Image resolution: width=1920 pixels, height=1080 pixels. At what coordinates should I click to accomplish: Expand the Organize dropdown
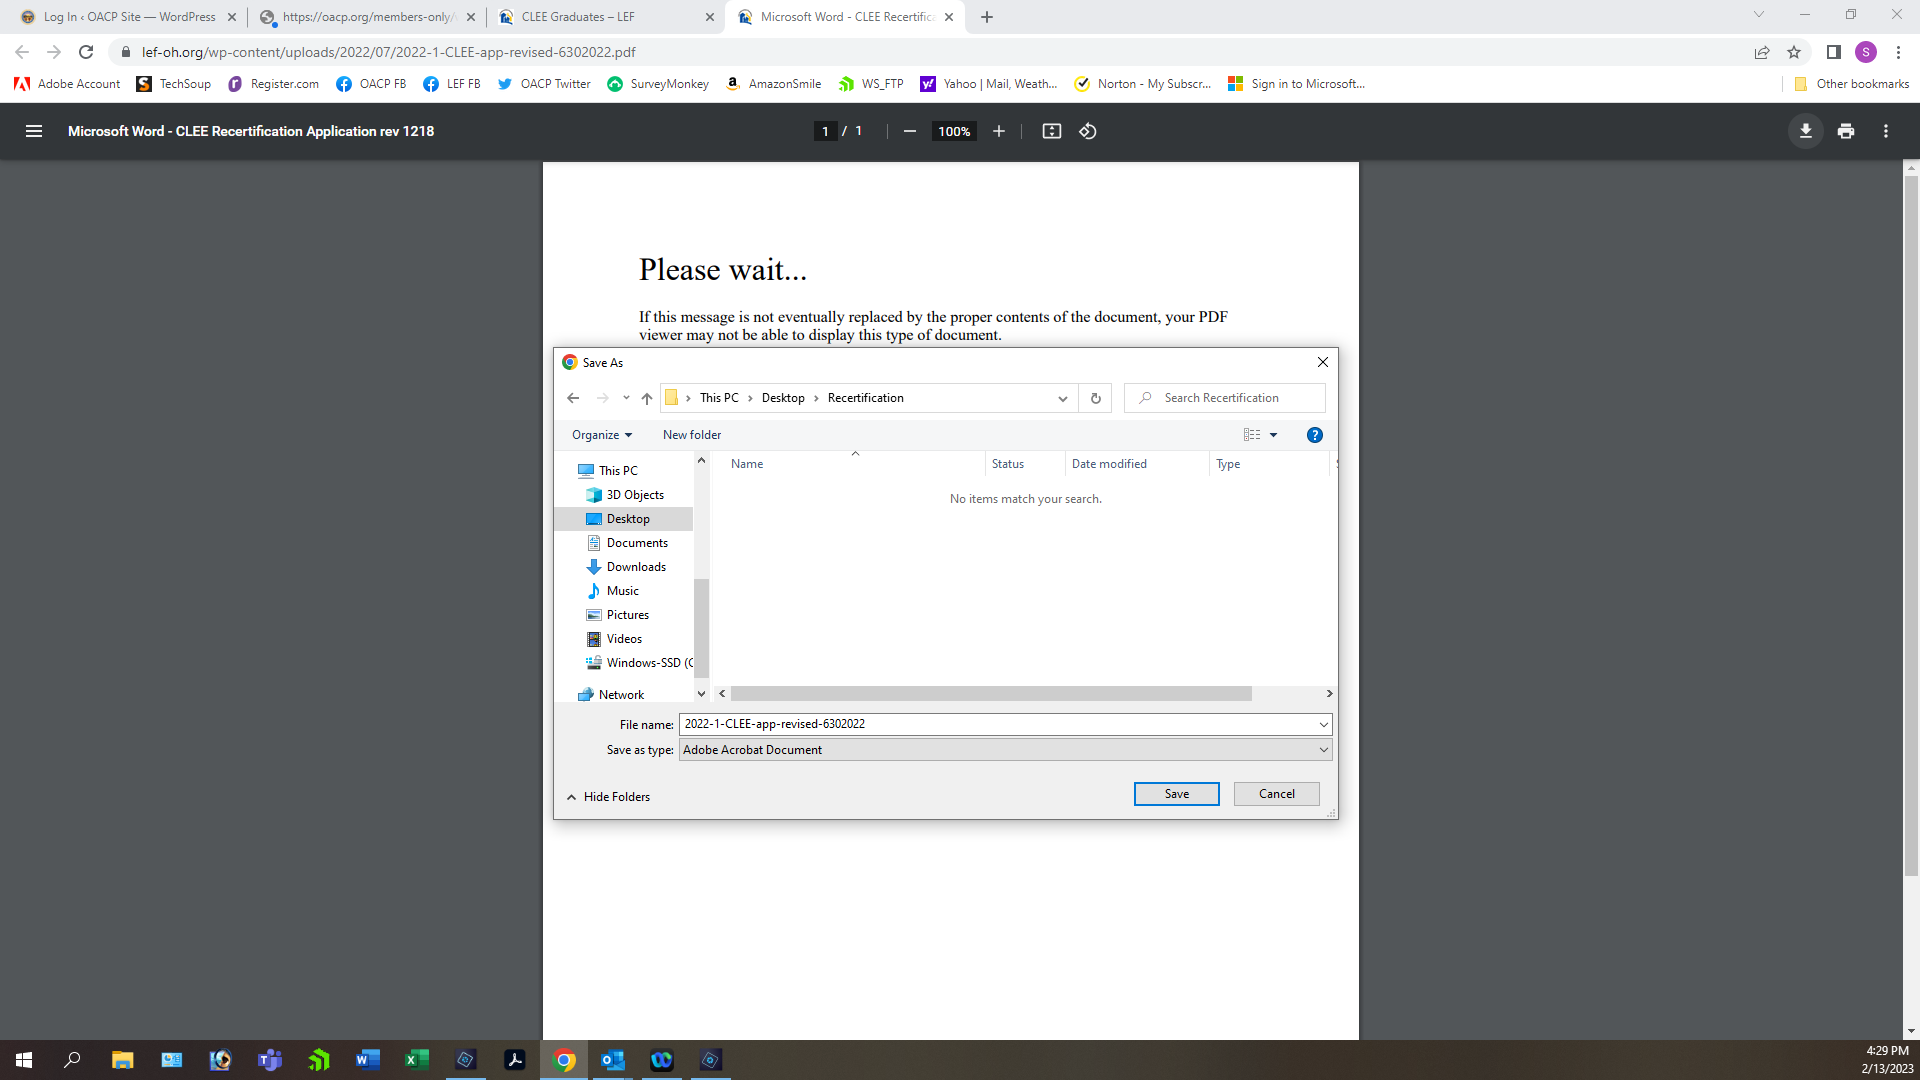point(601,435)
